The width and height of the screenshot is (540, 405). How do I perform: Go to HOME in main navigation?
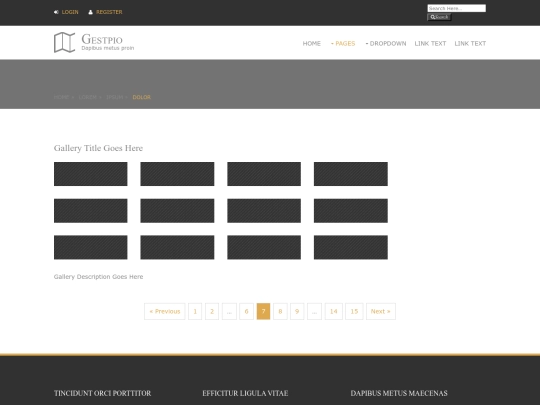coord(312,43)
